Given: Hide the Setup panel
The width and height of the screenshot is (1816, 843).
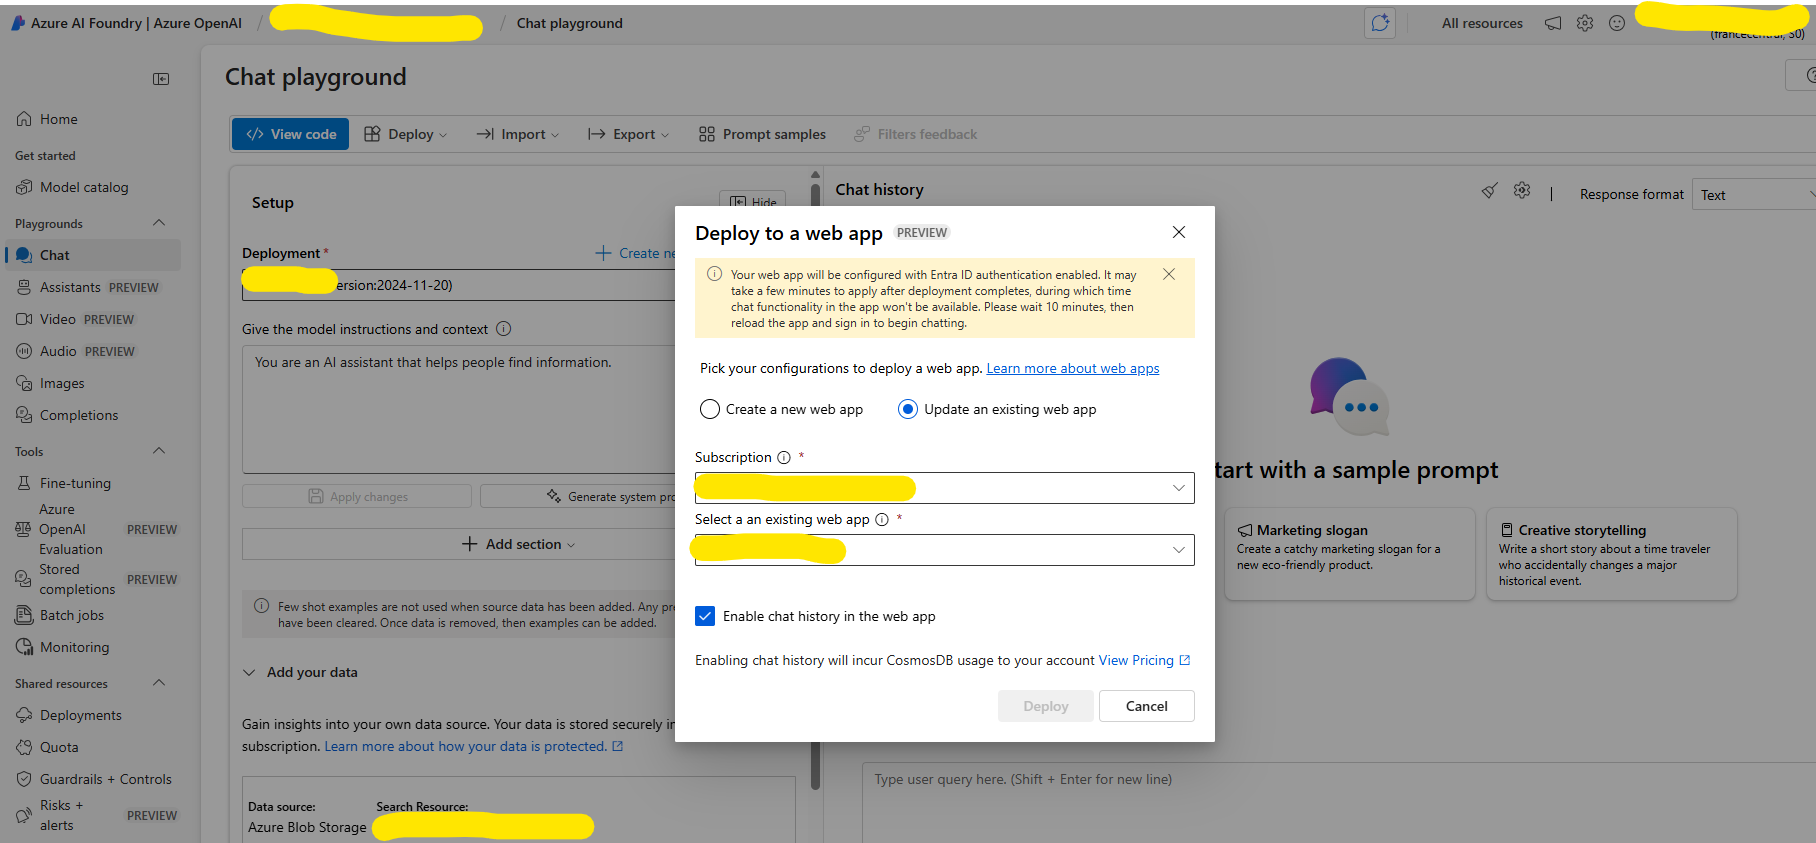Looking at the screenshot, I should 752,200.
